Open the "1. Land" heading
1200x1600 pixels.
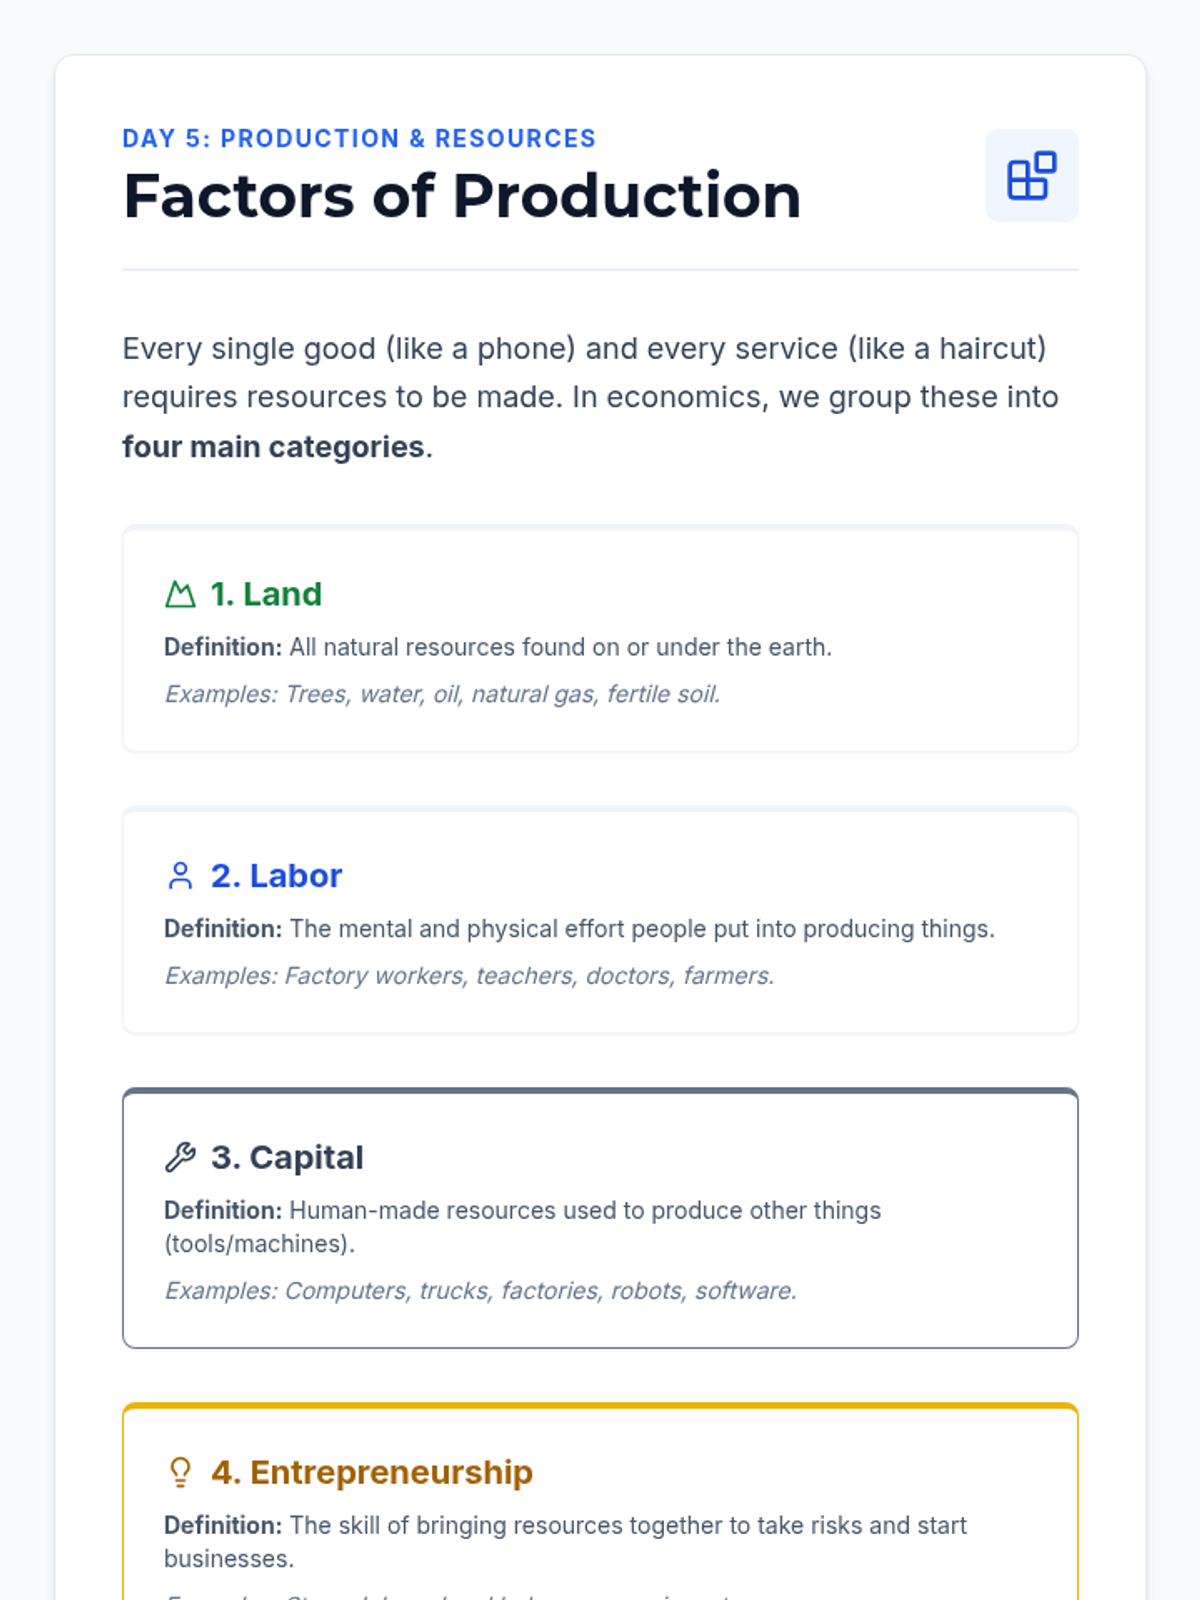pos(266,594)
